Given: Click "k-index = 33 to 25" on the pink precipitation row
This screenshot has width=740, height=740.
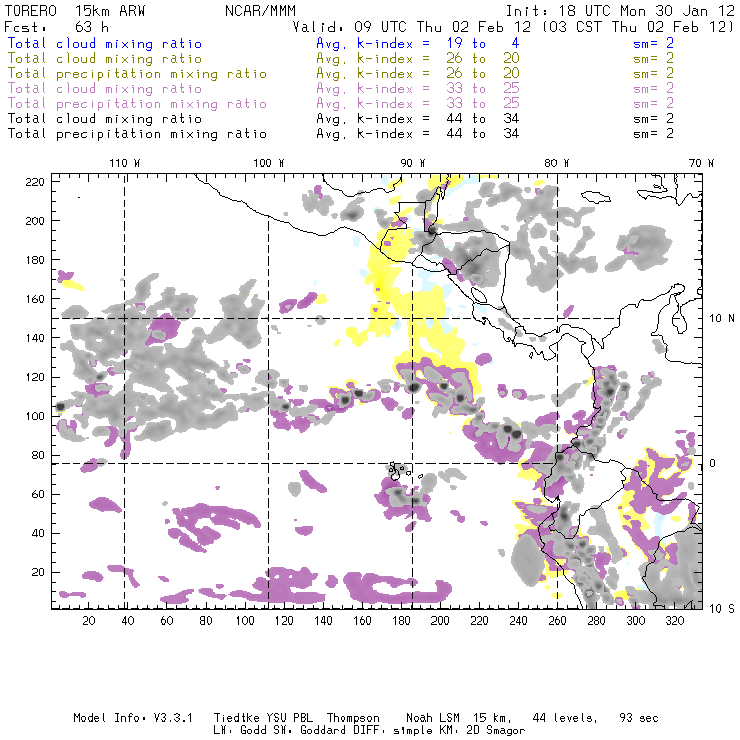Looking at the screenshot, I should (x=438, y=104).
